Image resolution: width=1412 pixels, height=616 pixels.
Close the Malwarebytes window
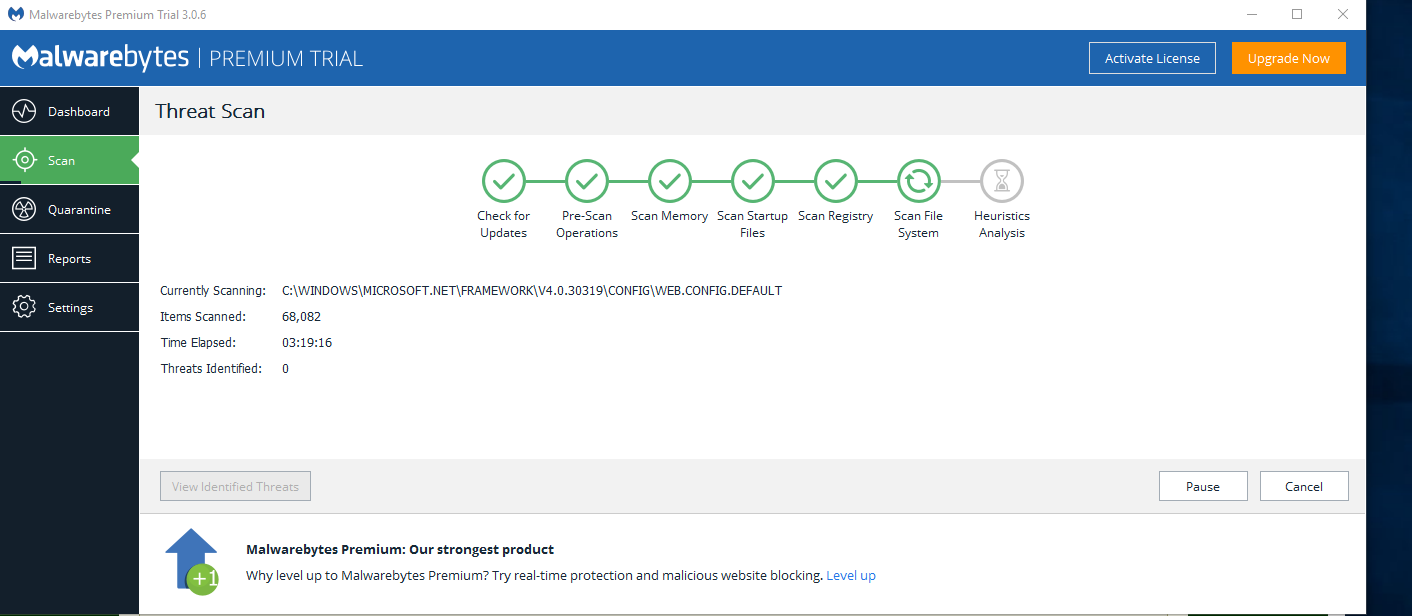pyautogui.click(x=1343, y=14)
